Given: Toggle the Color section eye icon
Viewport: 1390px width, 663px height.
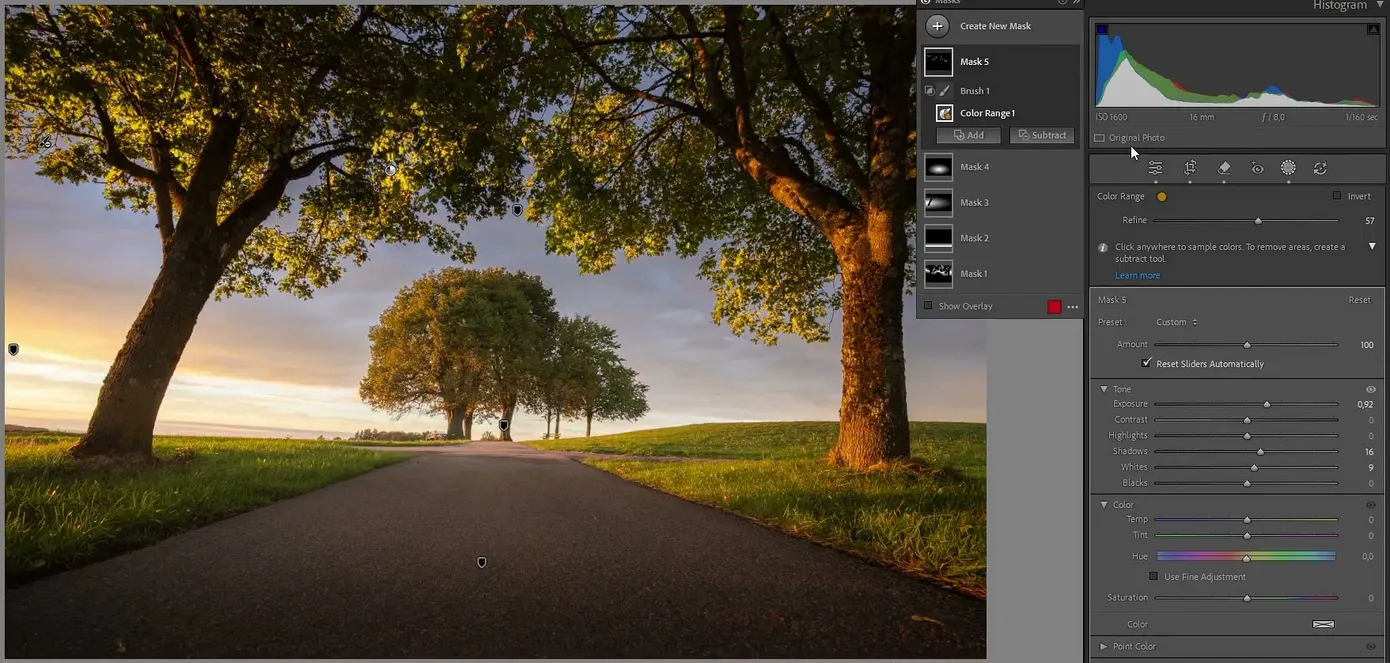Looking at the screenshot, I should [1371, 505].
